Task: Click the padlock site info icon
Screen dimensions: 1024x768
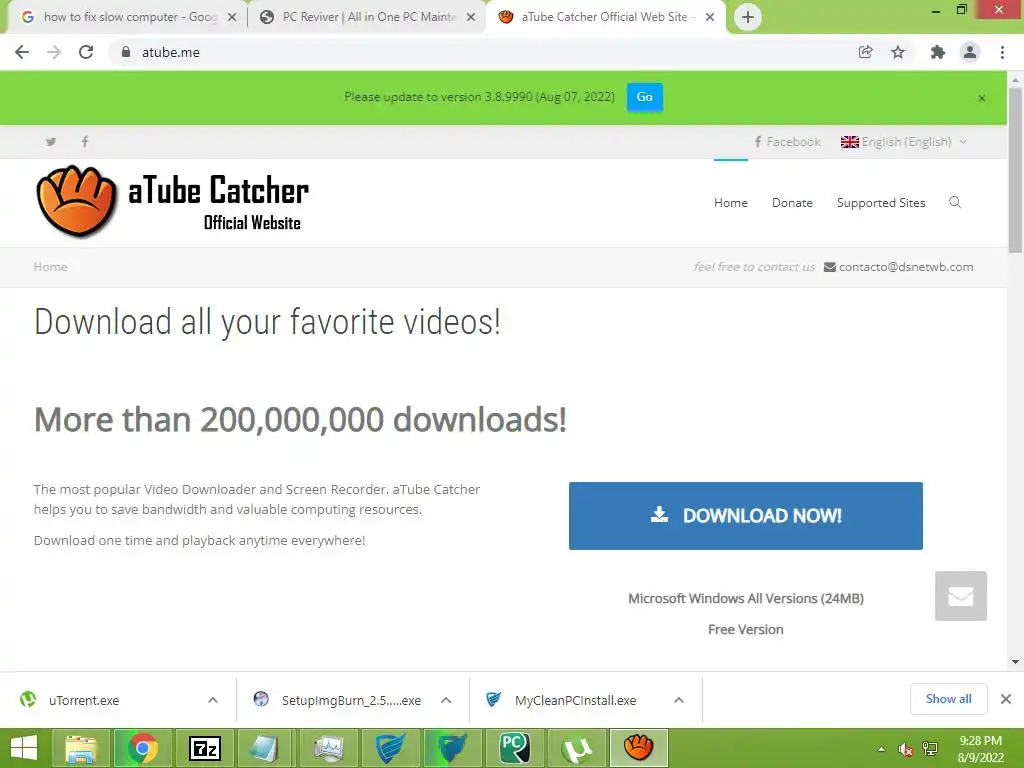Action: point(126,52)
